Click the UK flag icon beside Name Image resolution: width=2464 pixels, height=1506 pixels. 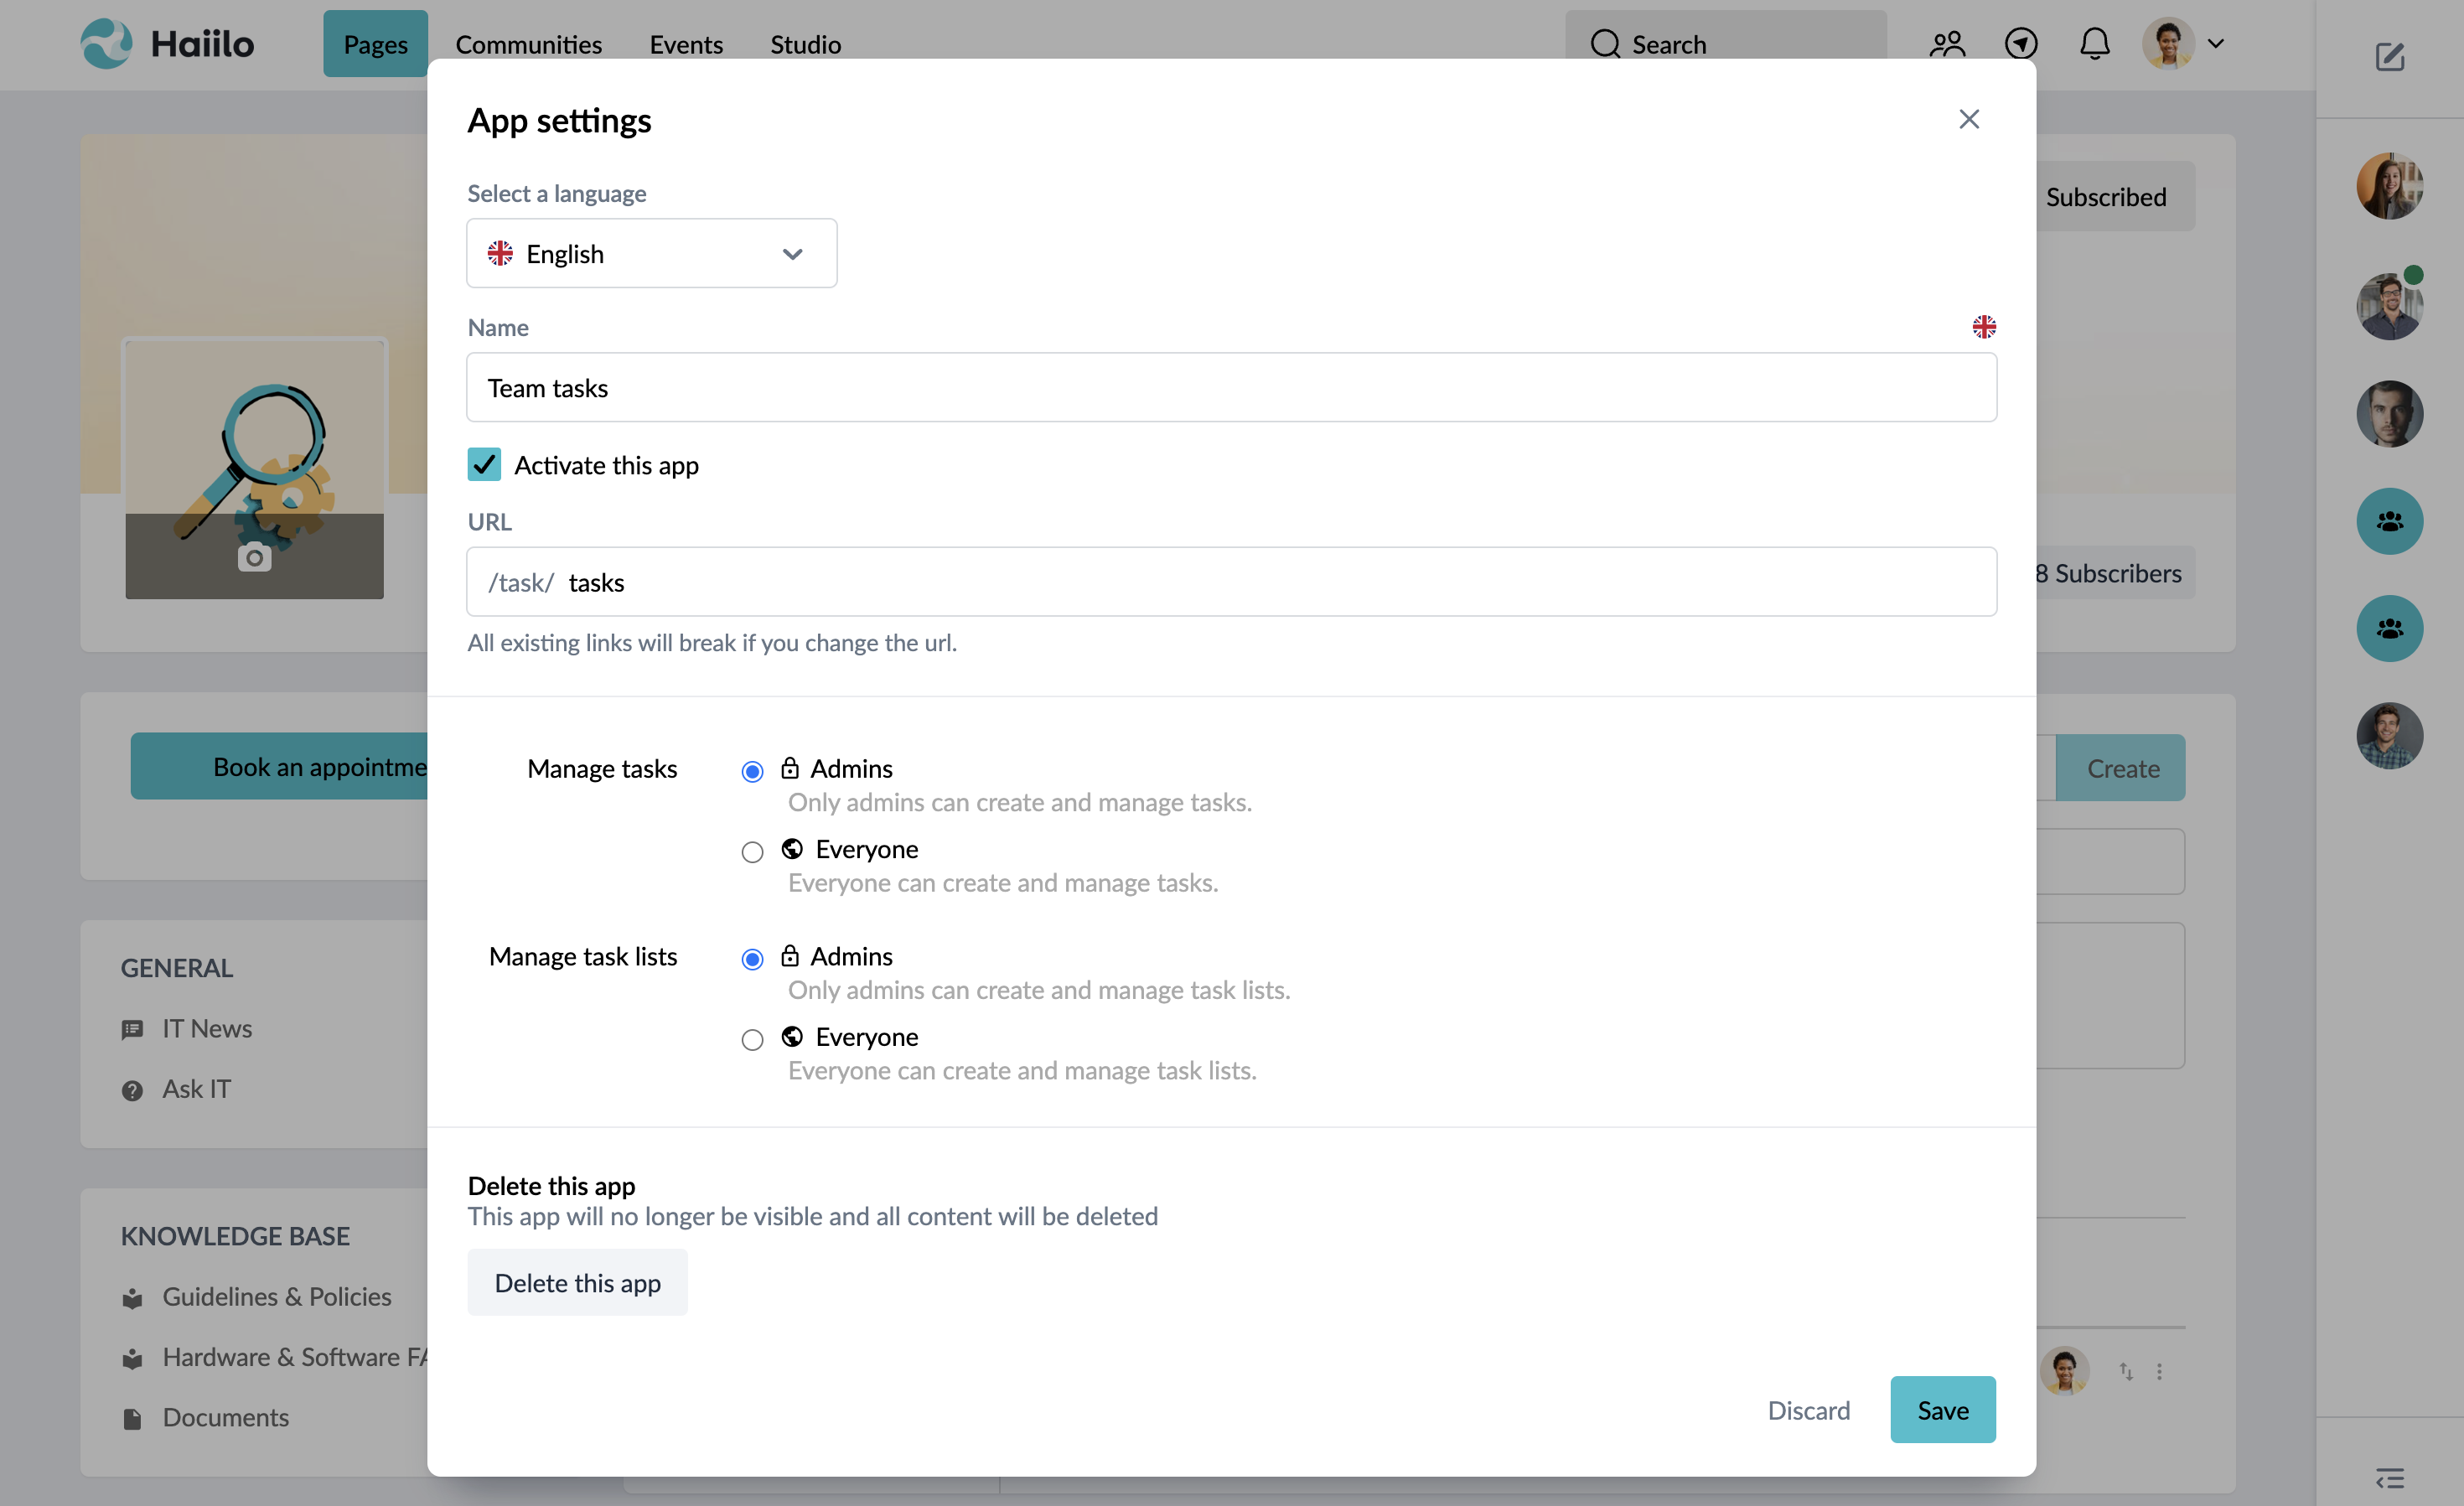(x=1984, y=326)
